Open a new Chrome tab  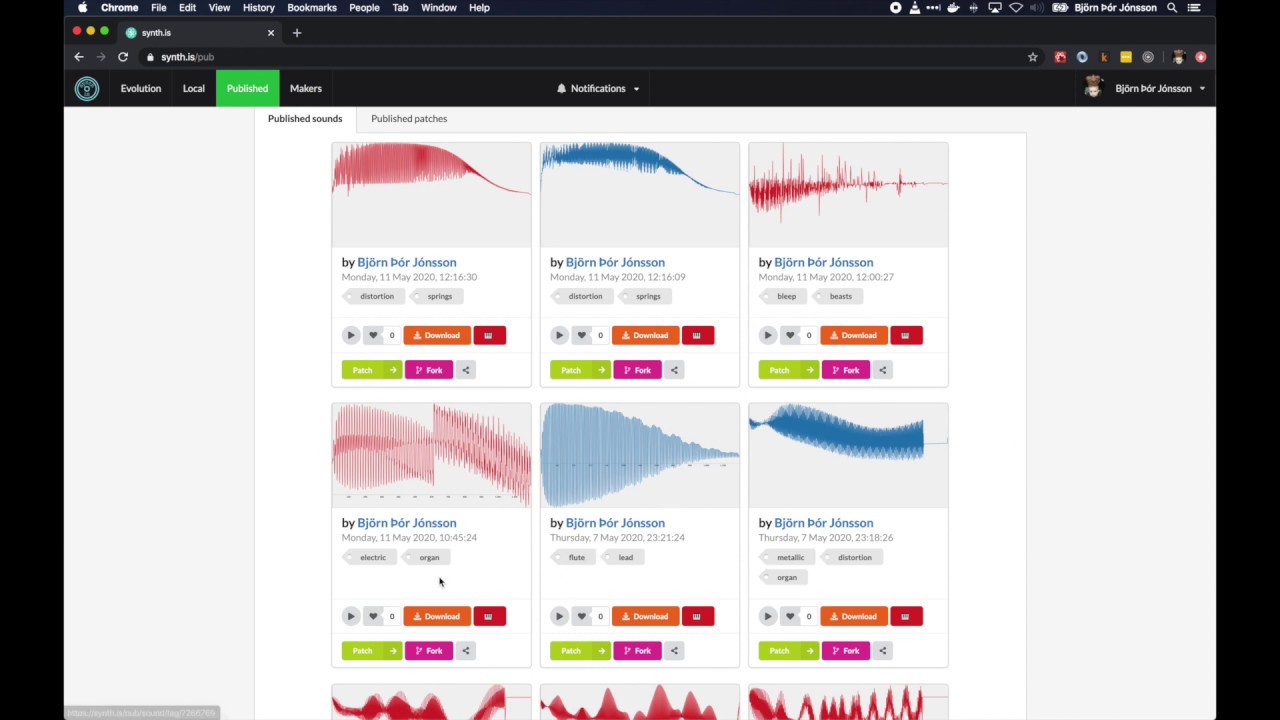[x=296, y=33]
